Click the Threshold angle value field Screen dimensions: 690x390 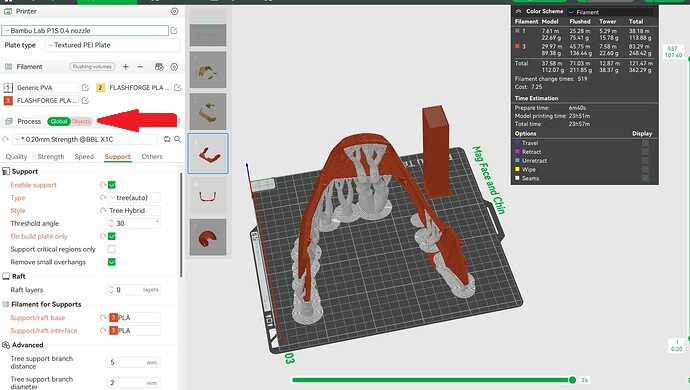134,223
